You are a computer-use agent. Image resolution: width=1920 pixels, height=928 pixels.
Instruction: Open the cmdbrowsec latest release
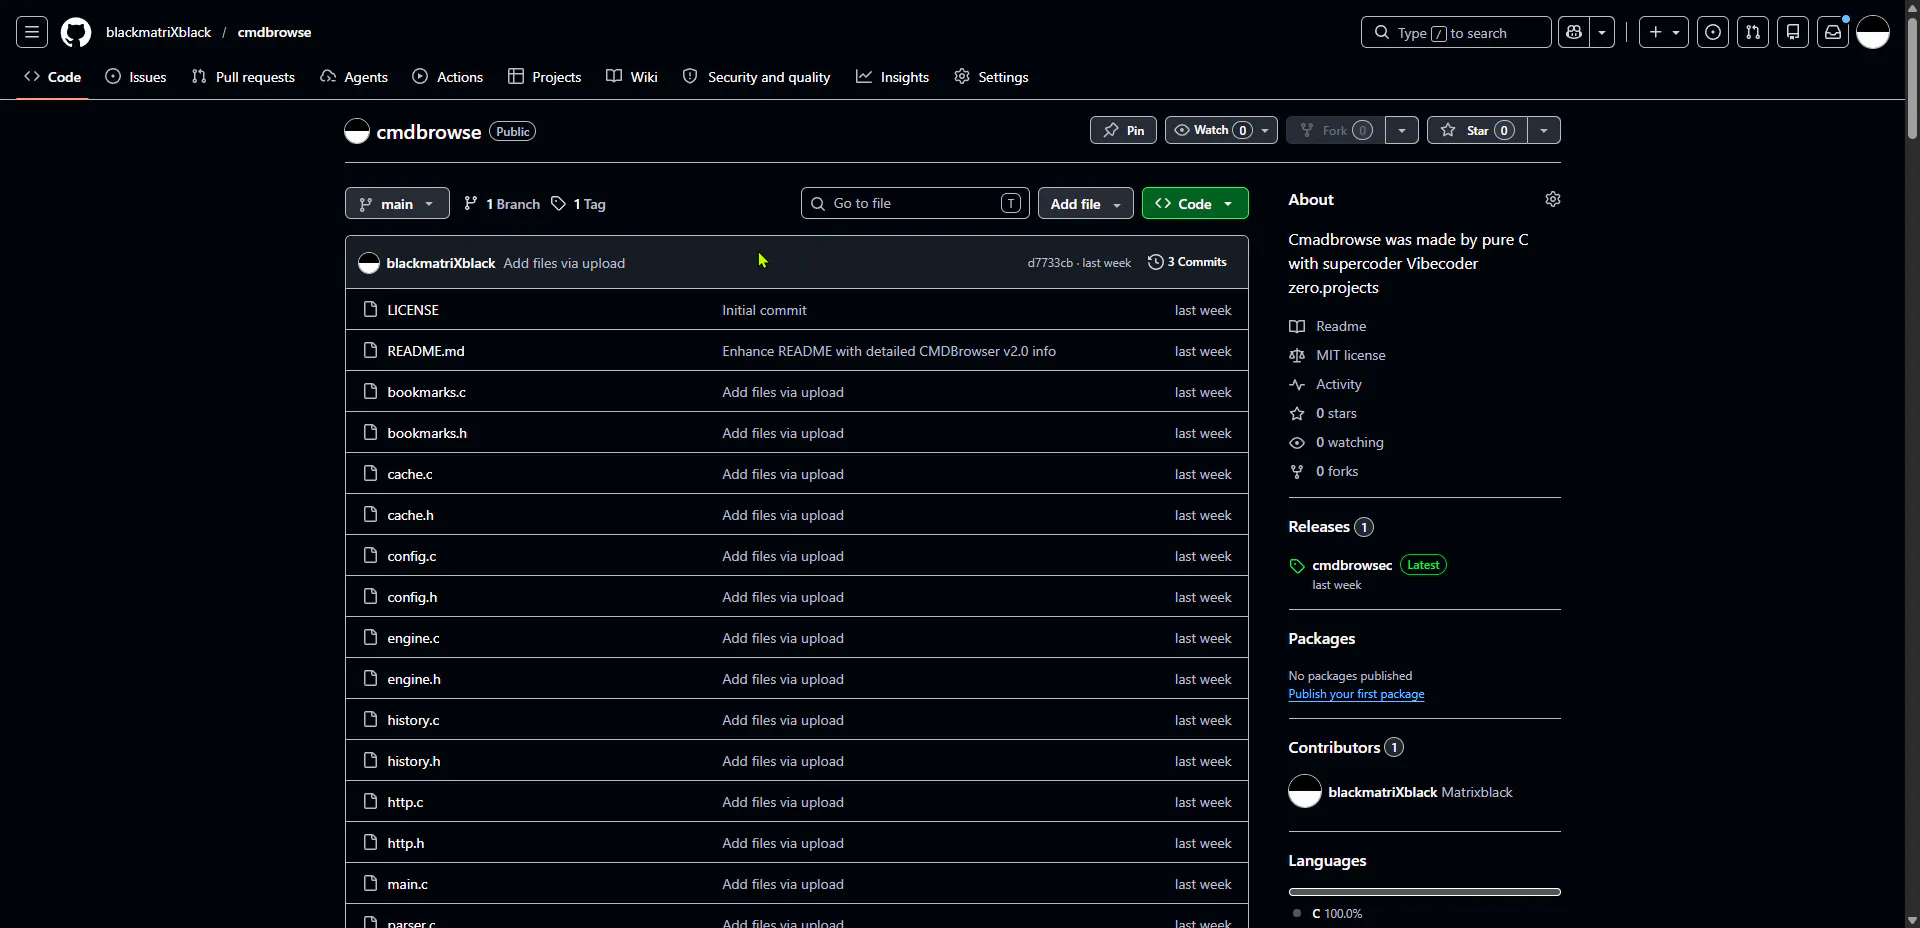point(1352,565)
